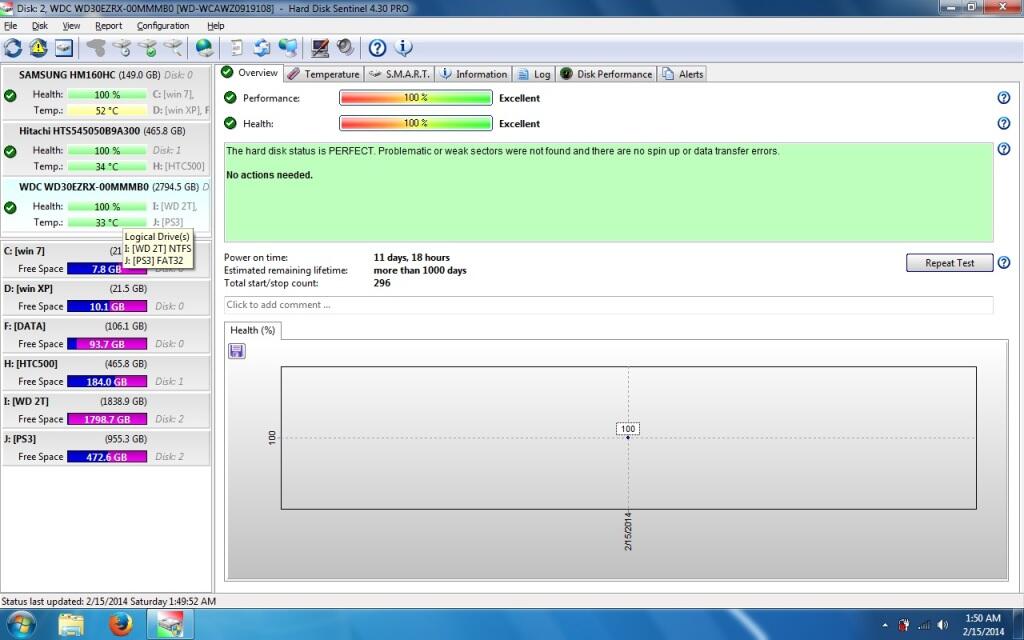This screenshot has width=1024, height=640.
Task: Select the Hitachi HTS545050B9A300 disk entry
Action: tap(106, 148)
